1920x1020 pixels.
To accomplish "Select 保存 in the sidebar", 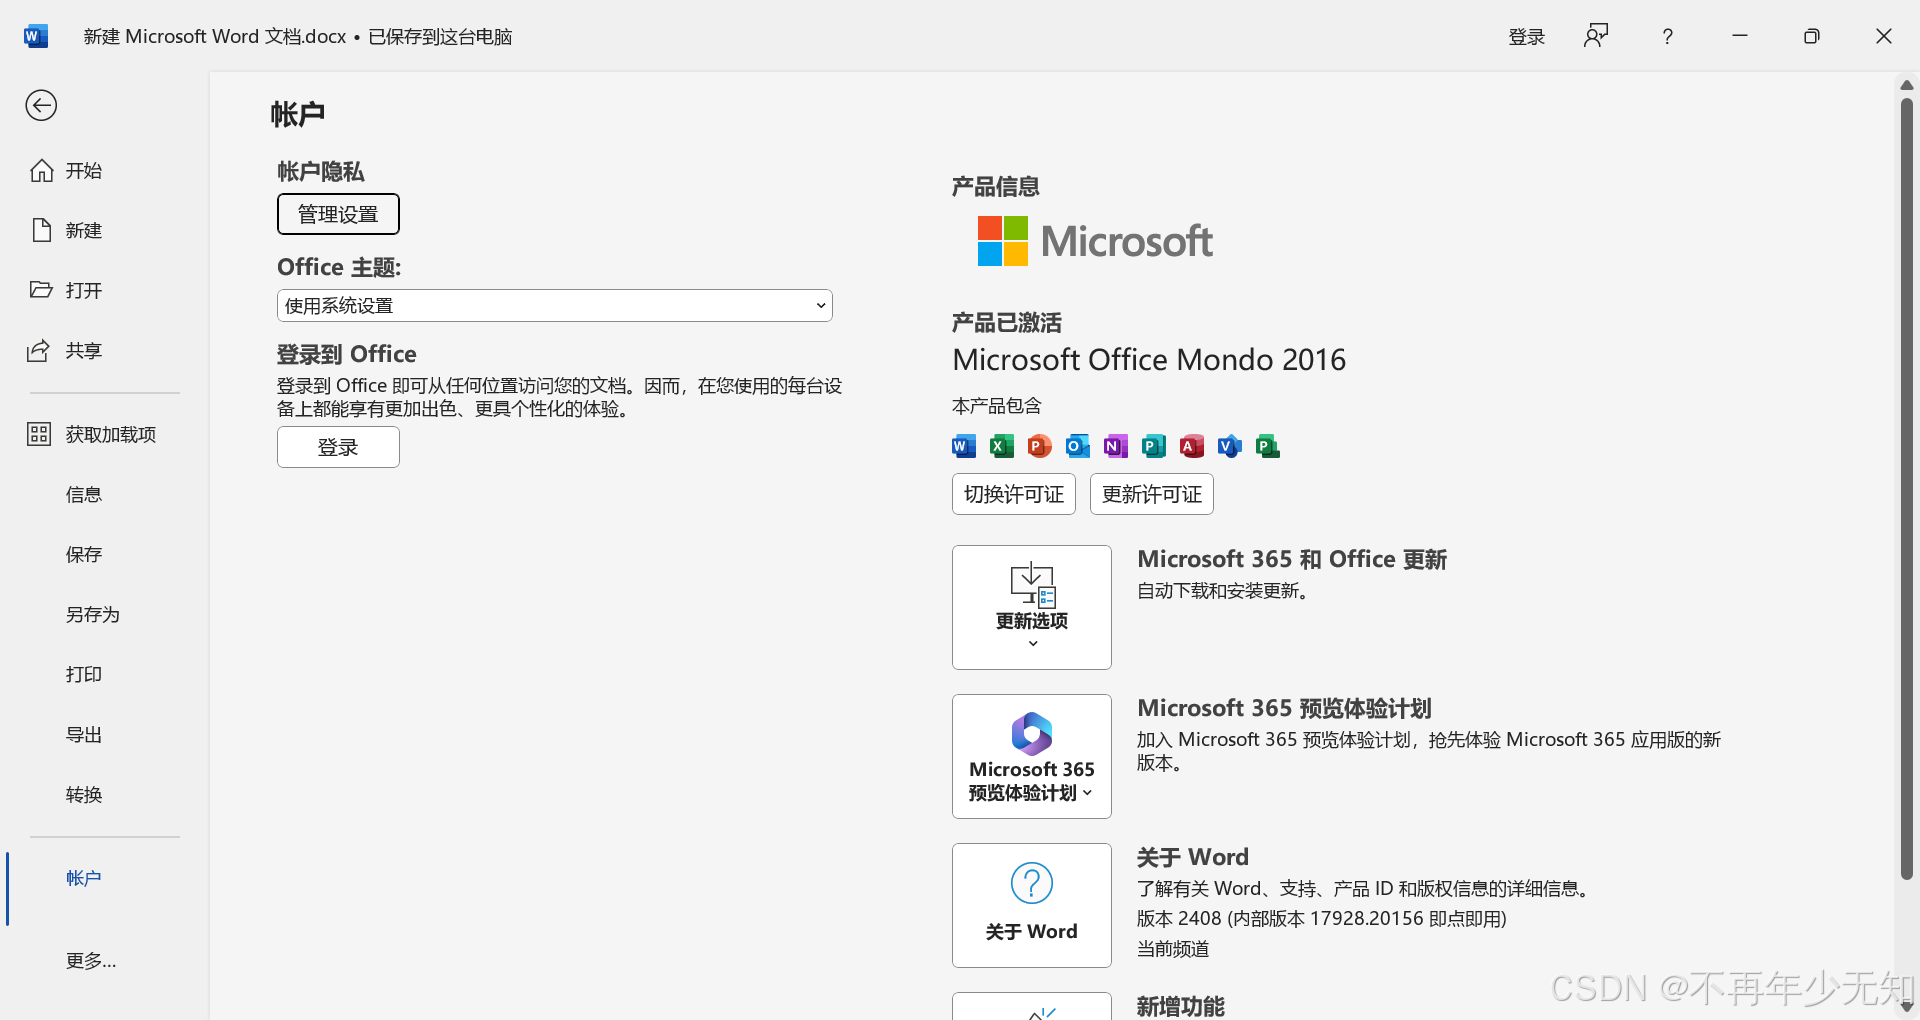I will (84, 554).
